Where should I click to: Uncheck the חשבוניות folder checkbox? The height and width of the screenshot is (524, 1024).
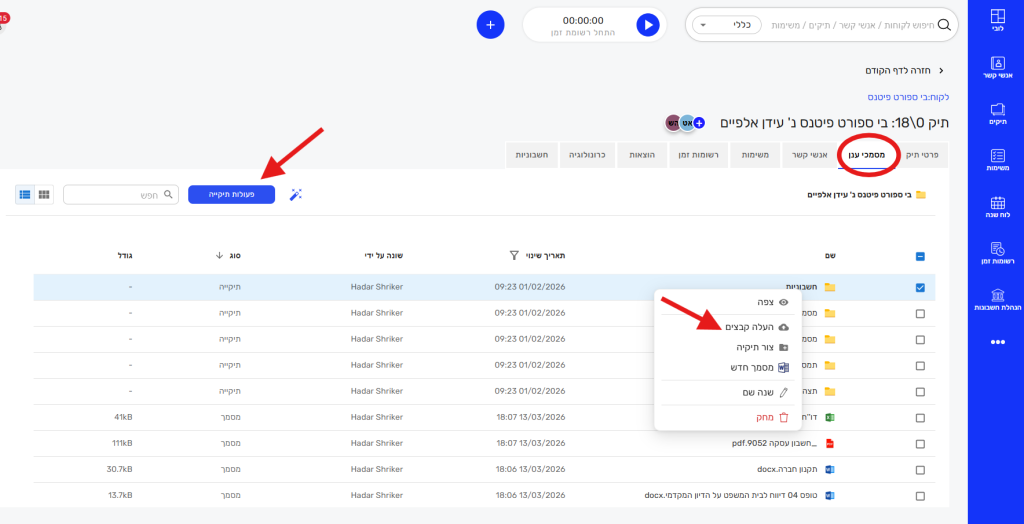click(920, 288)
